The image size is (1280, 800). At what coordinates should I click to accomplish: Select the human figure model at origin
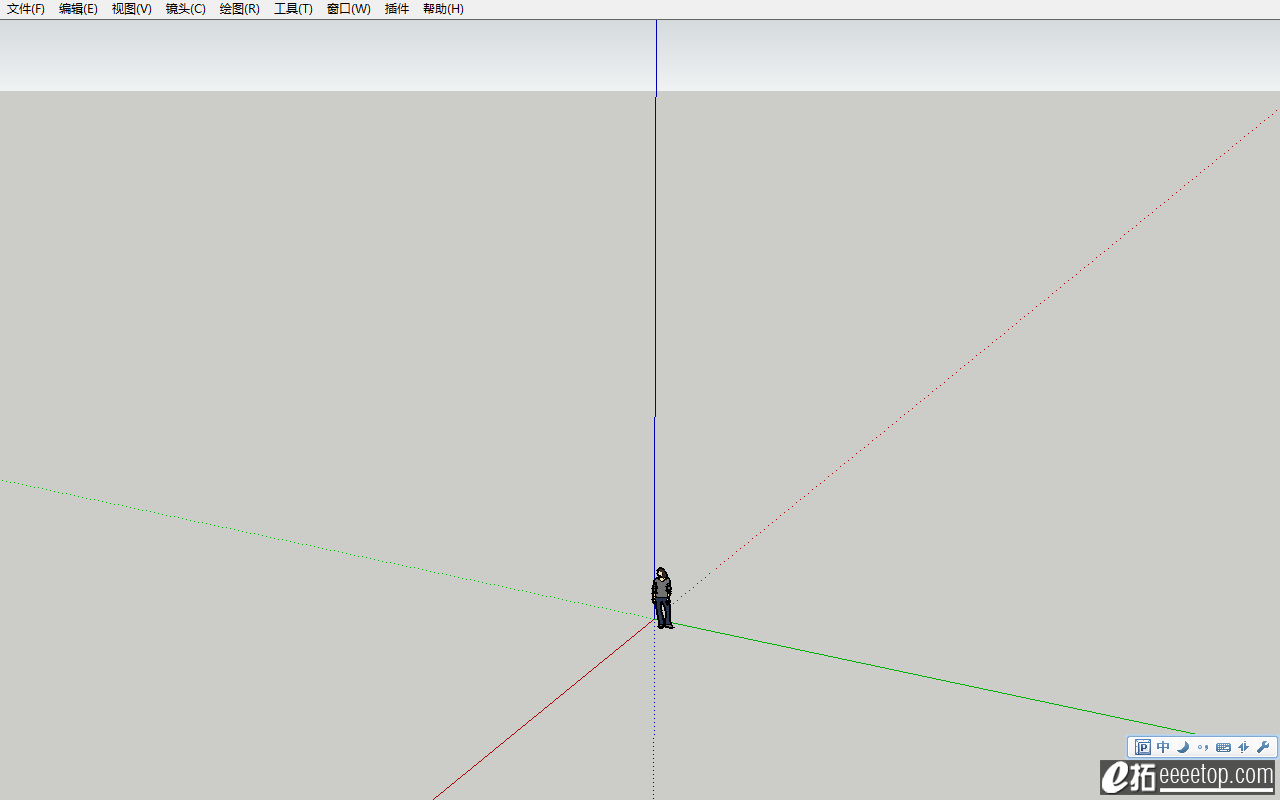tap(661, 598)
